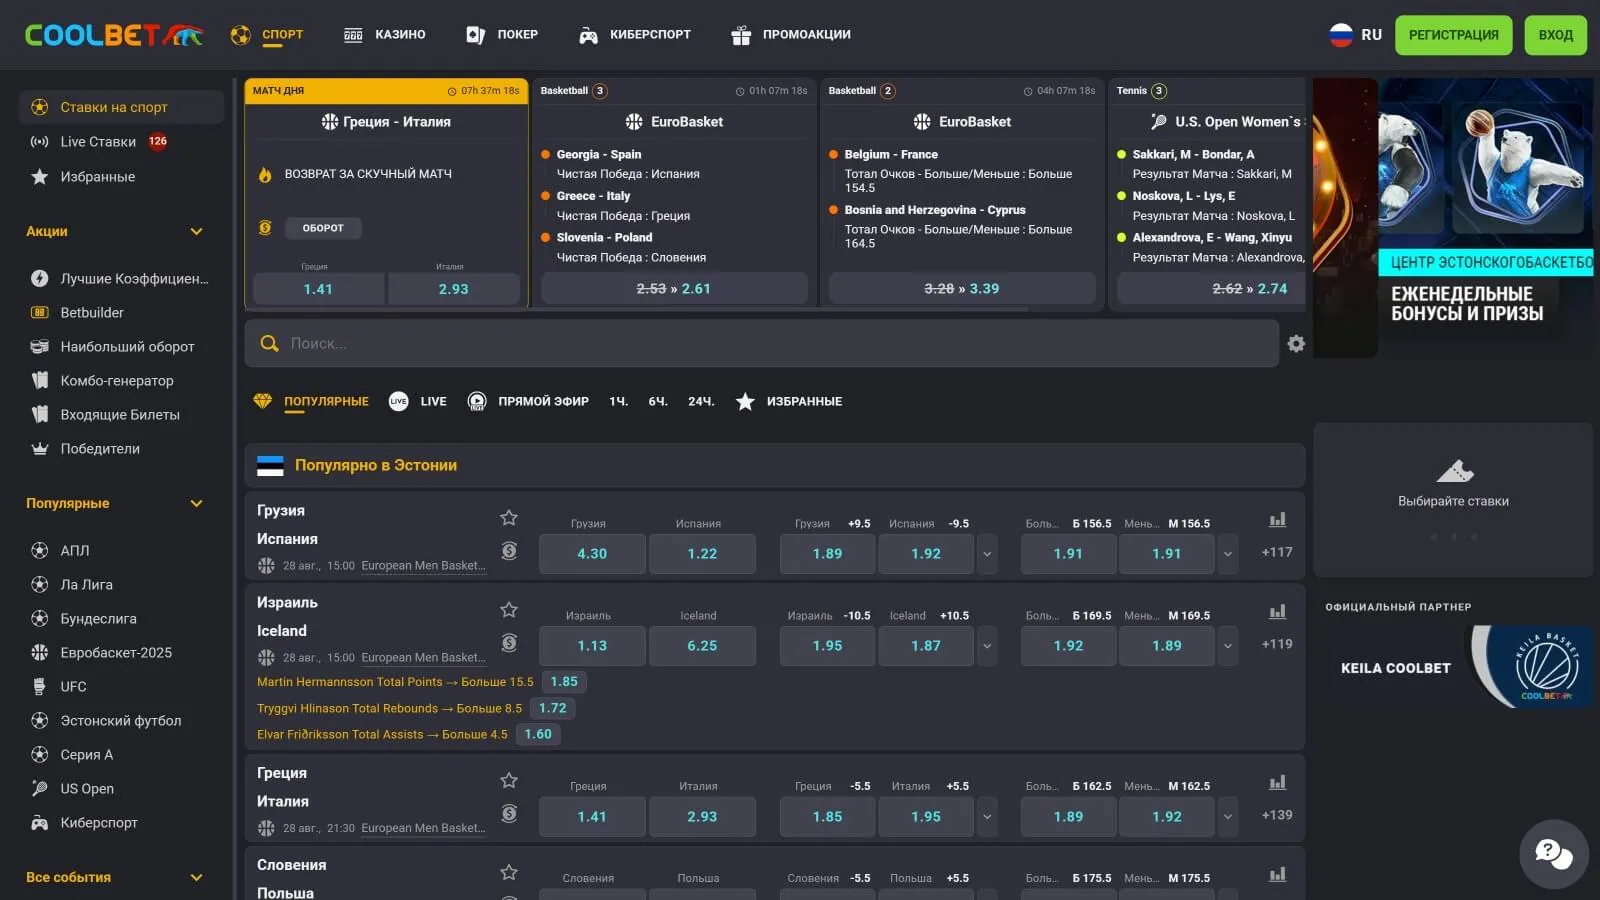1600x900 pixels.
Task: Click the Russian flag language icon
Action: (1341, 35)
